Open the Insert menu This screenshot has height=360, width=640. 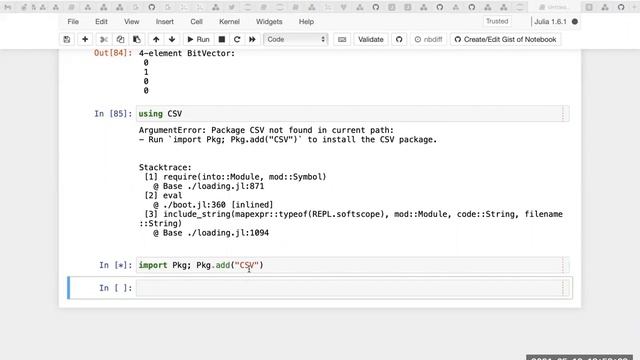(x=164, y=22)
